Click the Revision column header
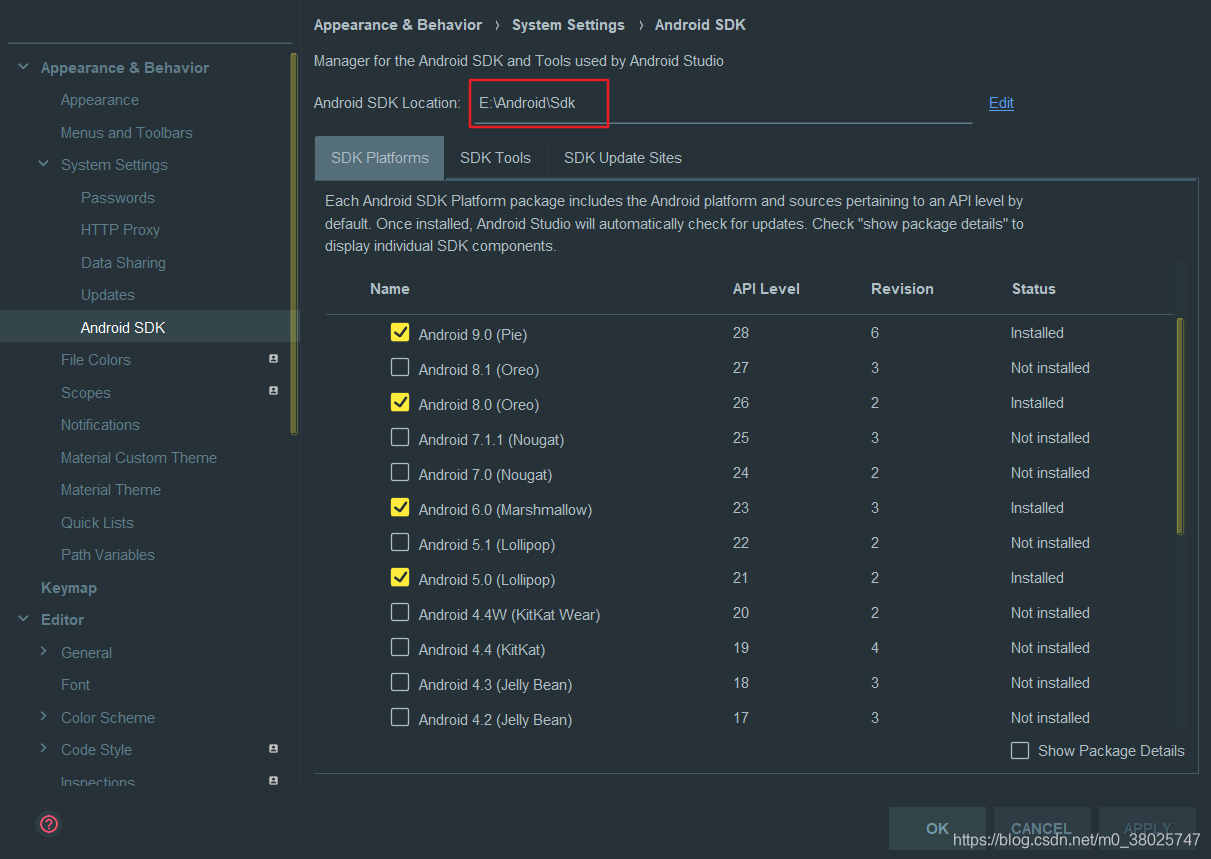This screenshot has height=859, width=1211. coord(902,288)
